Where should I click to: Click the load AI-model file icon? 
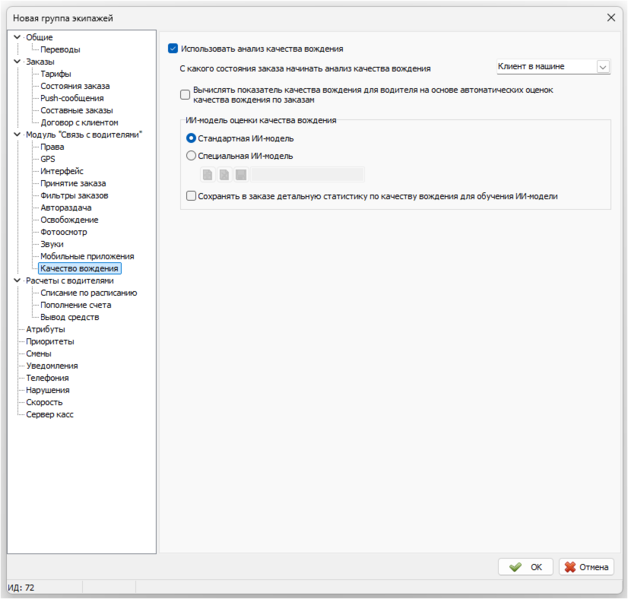pos(207,175)
